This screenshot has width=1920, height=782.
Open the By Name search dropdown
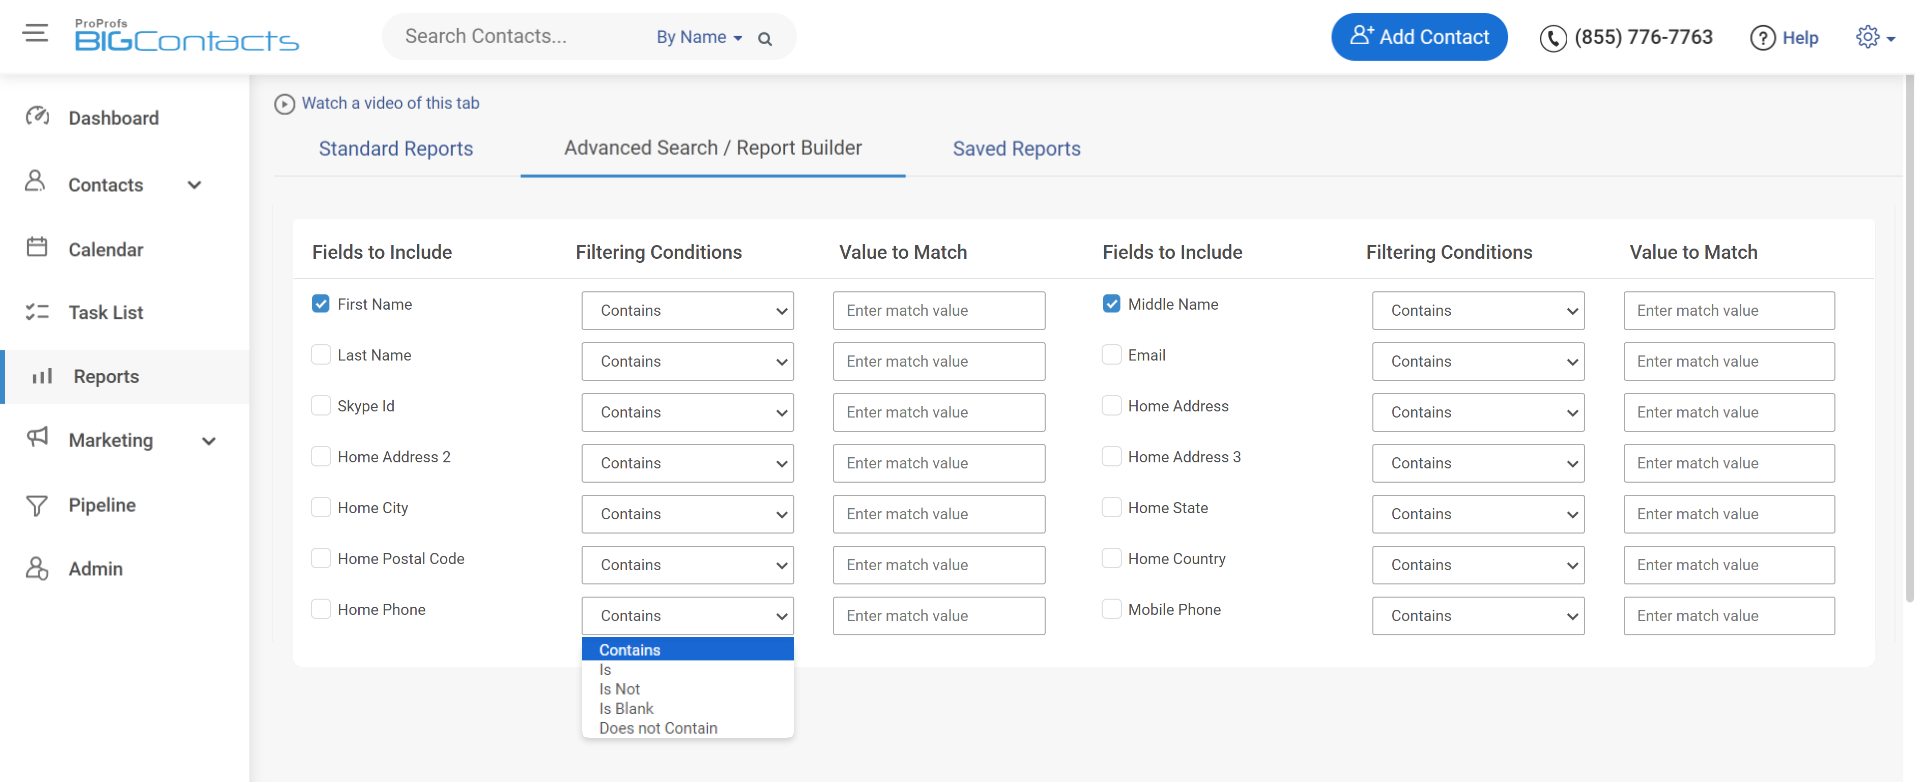pyautogui.click(x=699, y=37)
